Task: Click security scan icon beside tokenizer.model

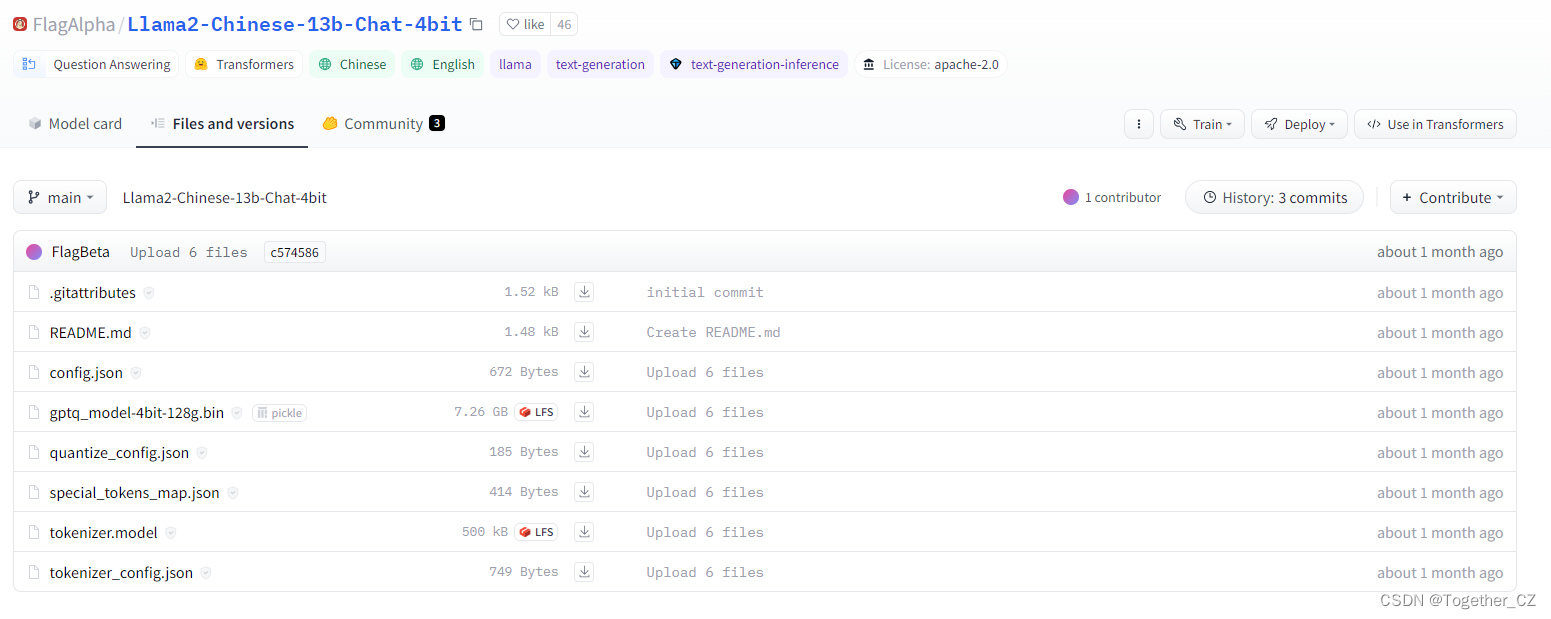Action: (171, 533)
